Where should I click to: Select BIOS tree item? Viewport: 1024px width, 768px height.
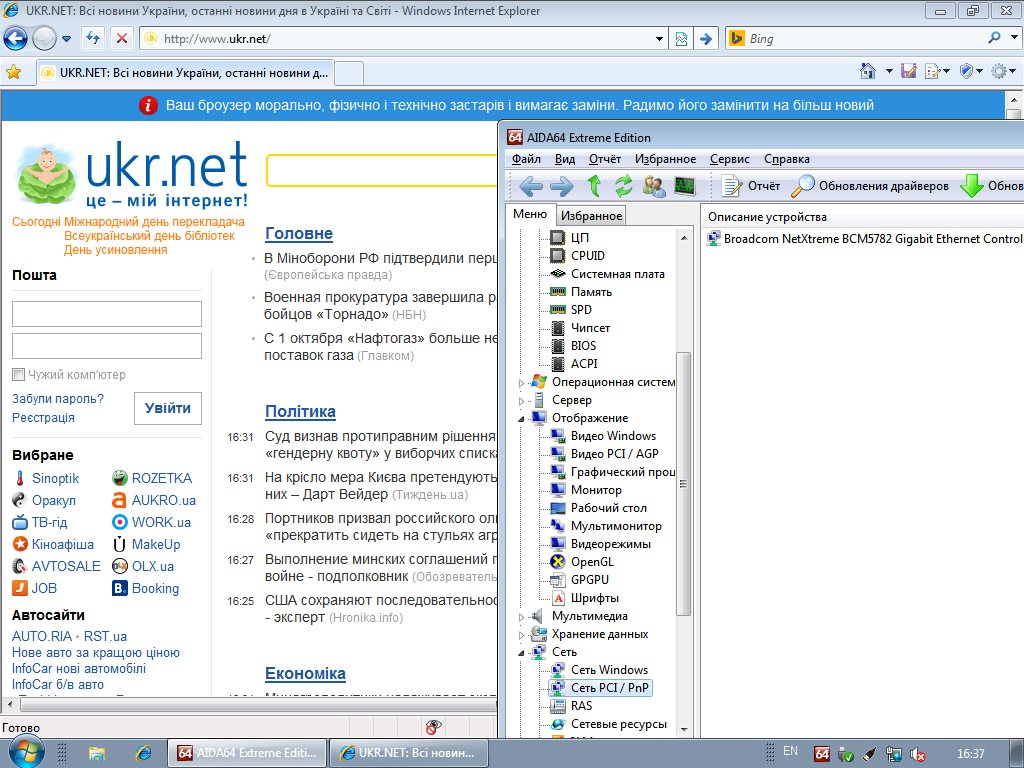583,345
